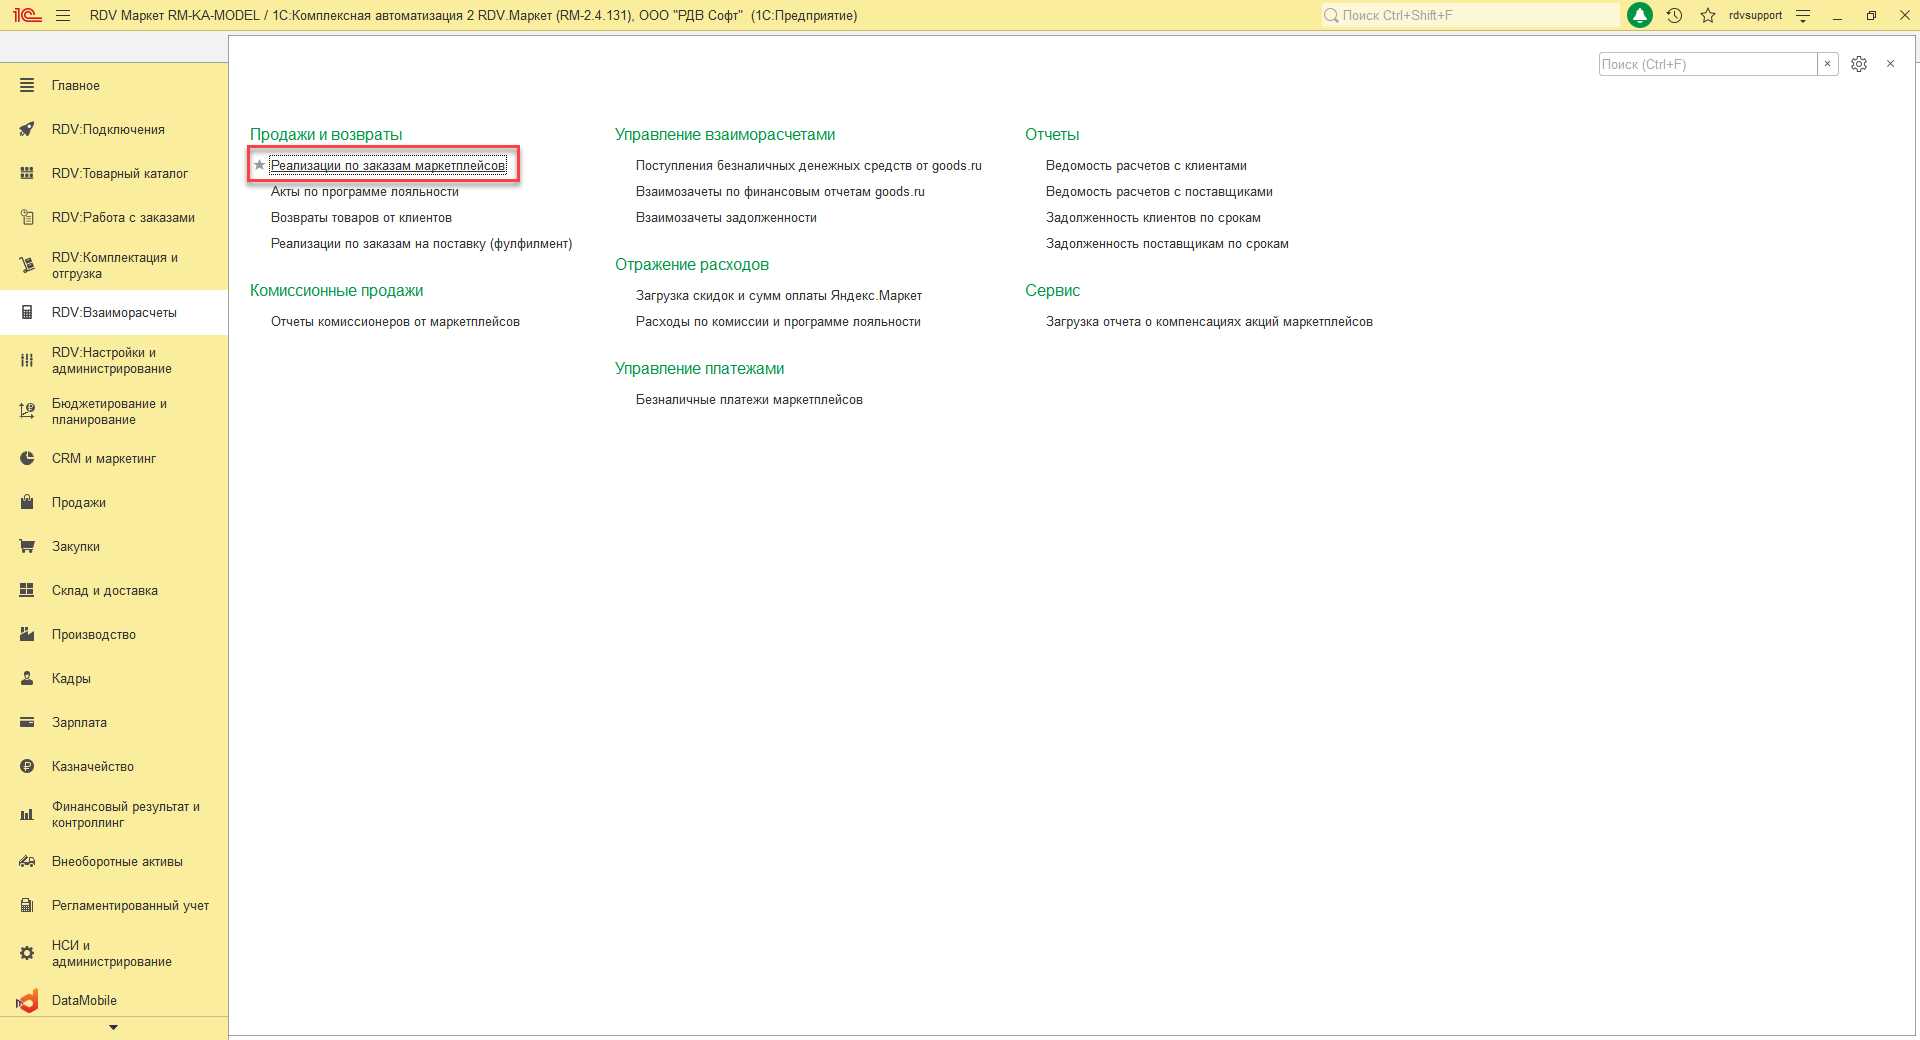This screenshot has width=1920, height=1040.
Task: Click the Главное section icon
Action: [x=27, y=86]
